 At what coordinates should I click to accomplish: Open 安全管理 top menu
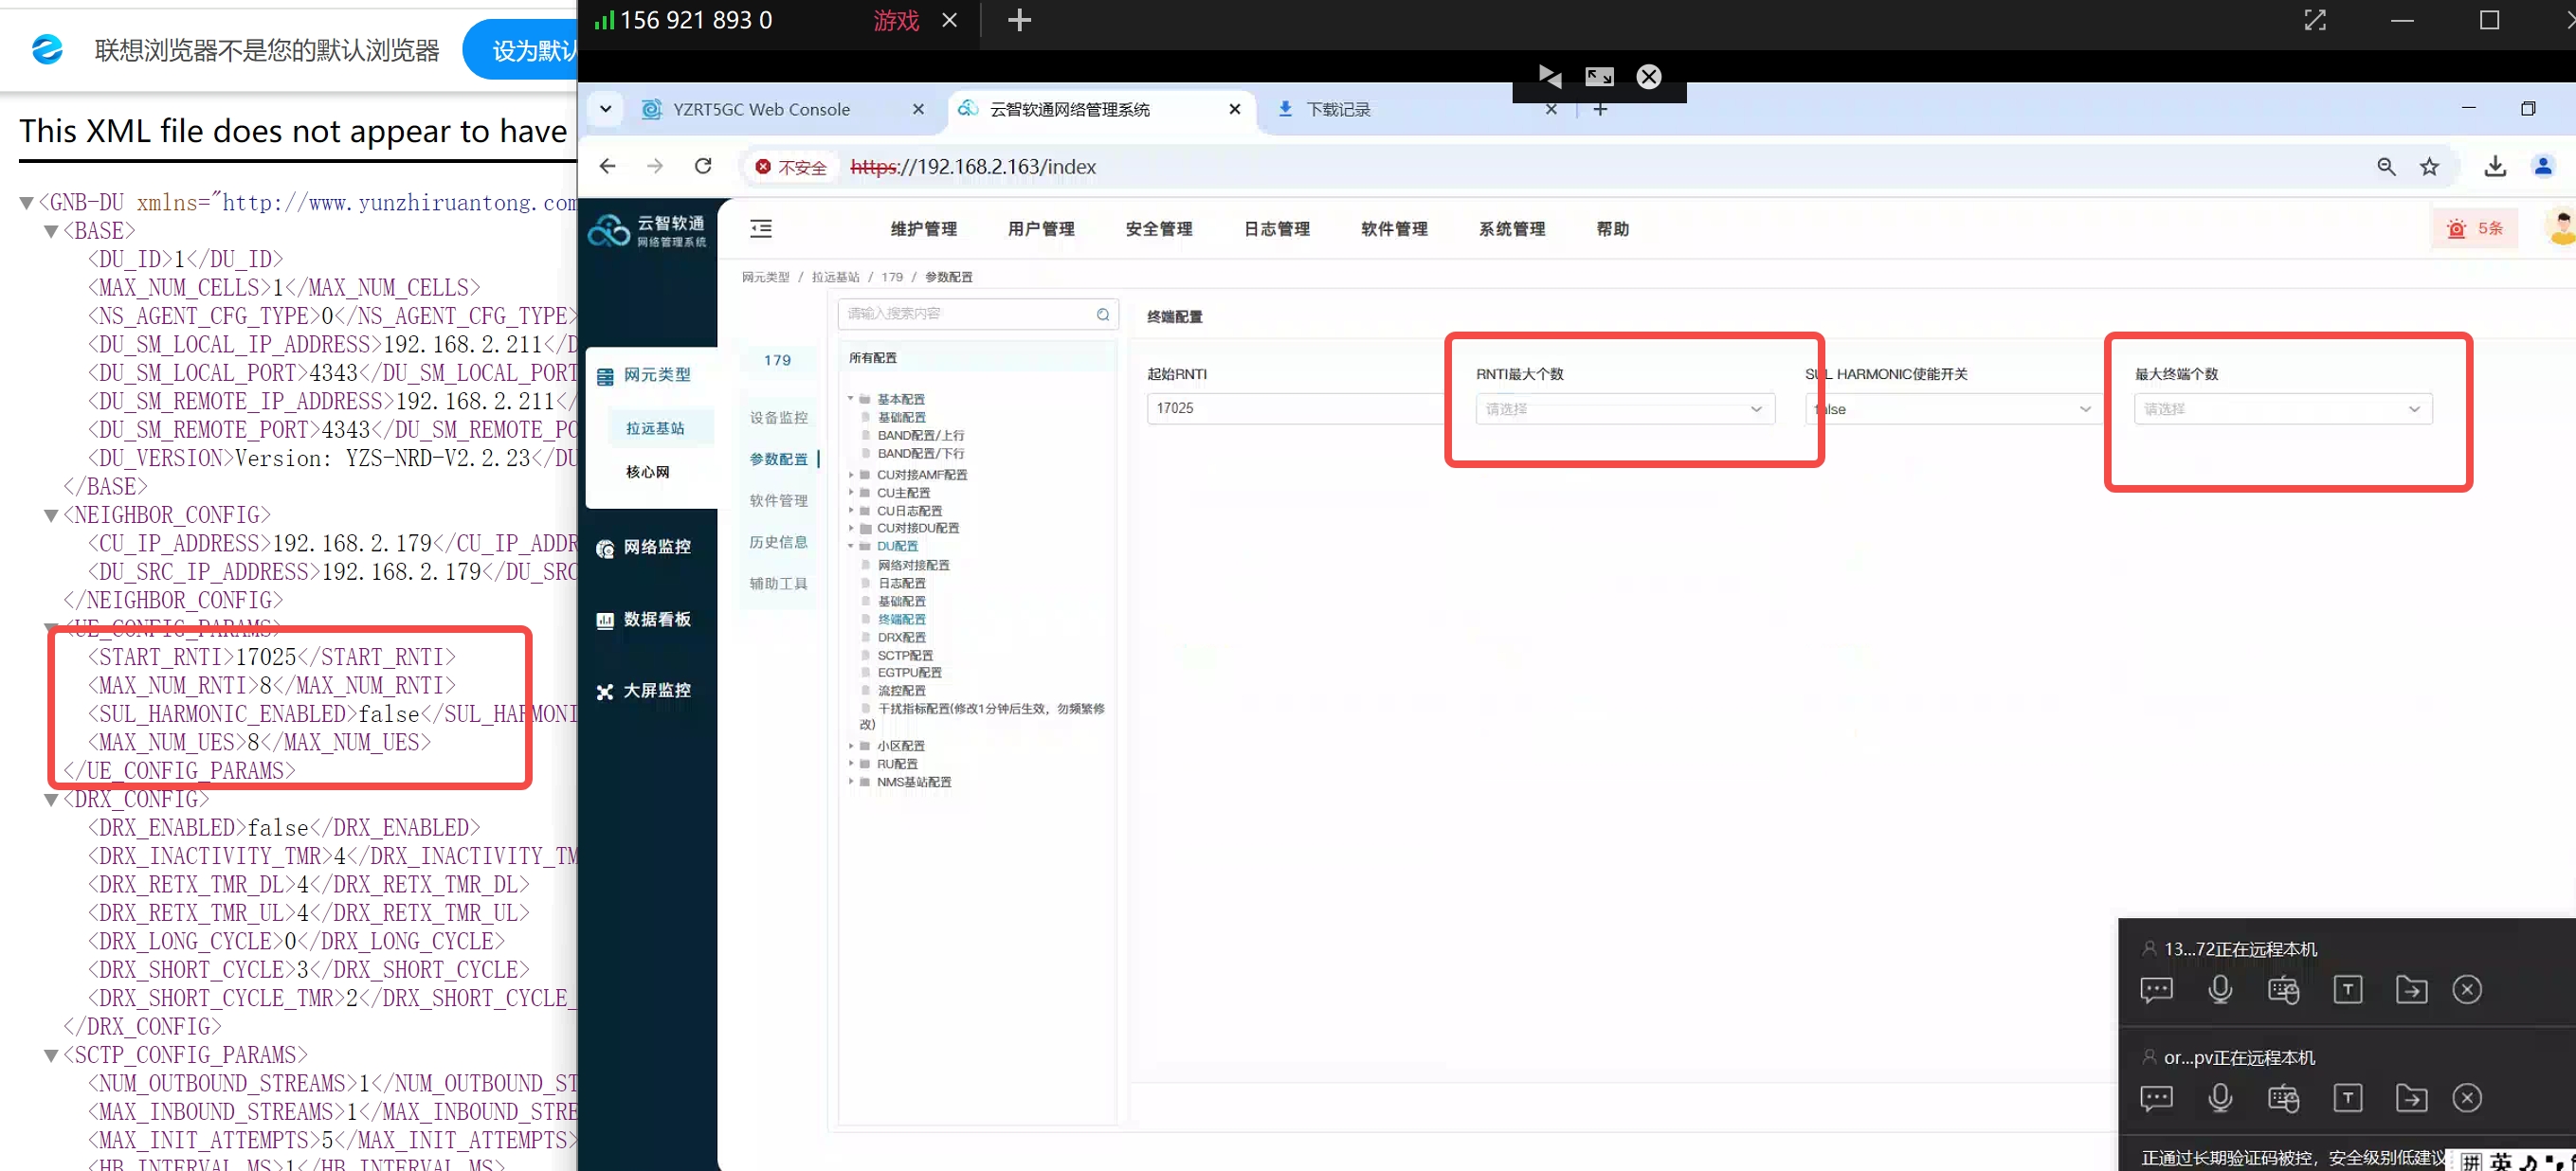pyautogui.click(x=1159, y=229)
